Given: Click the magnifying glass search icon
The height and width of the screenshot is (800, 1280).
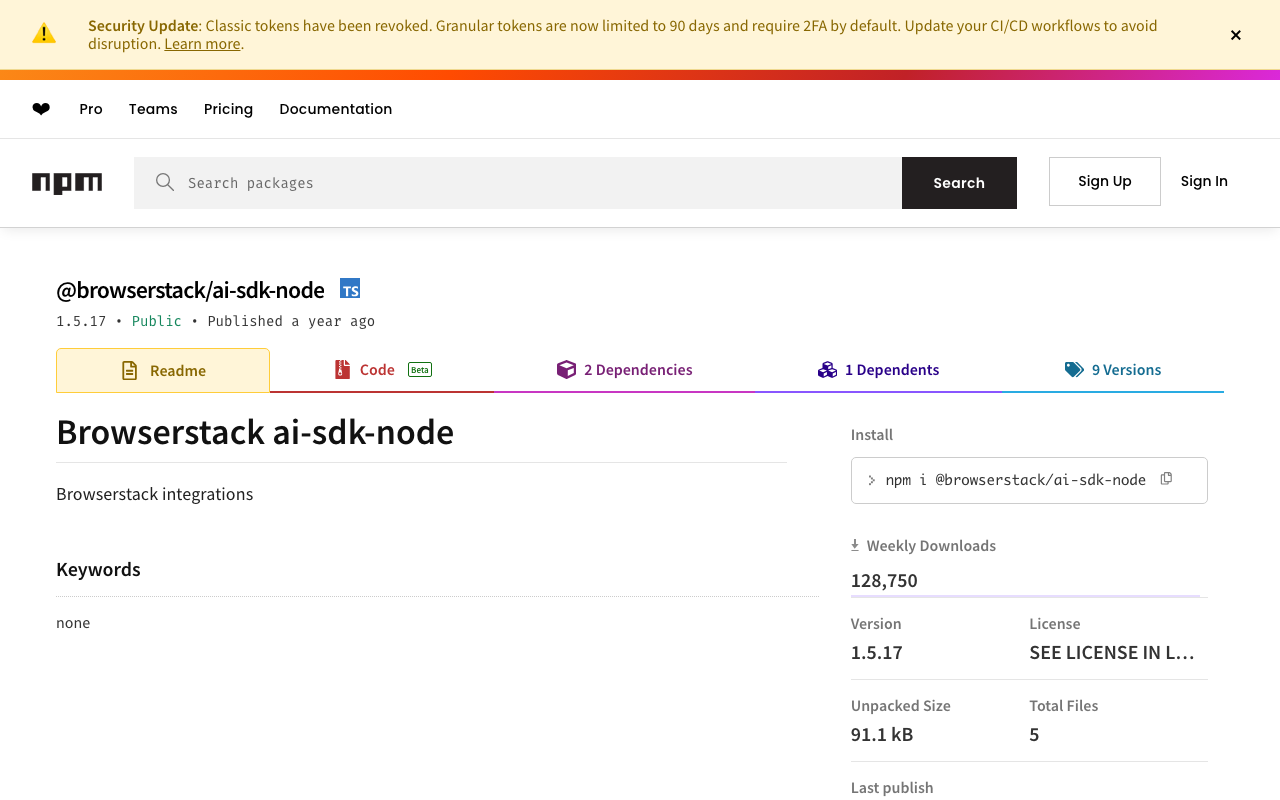Looking at the screenshot, I should [x=165, y=182].
